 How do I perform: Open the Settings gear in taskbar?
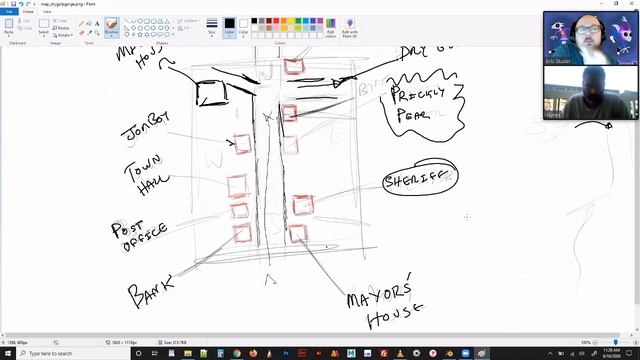point(416,353)
